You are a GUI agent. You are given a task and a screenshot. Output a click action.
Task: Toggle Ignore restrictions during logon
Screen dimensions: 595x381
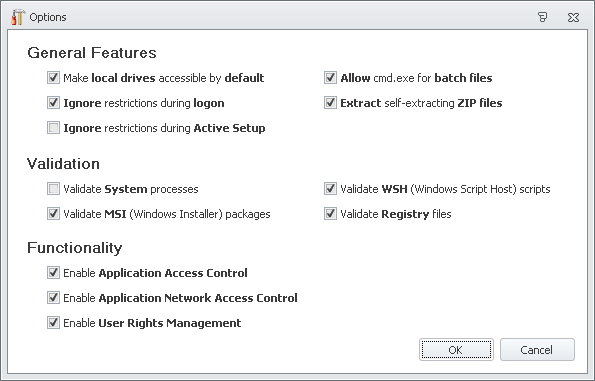coord(54,102)
